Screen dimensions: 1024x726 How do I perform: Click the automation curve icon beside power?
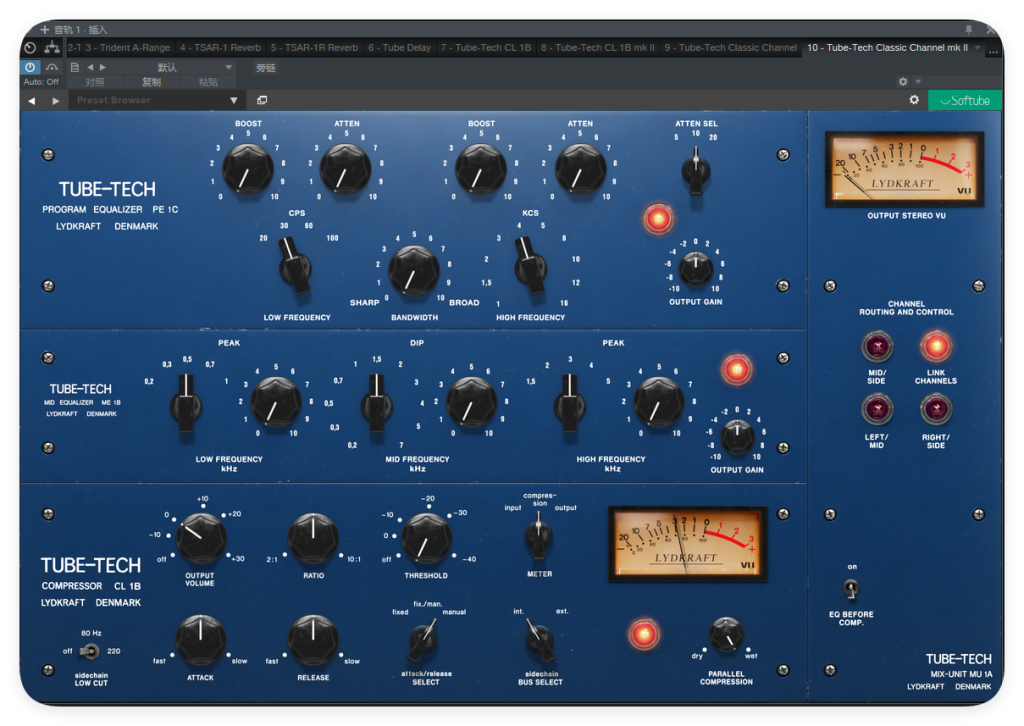(52, 67)
